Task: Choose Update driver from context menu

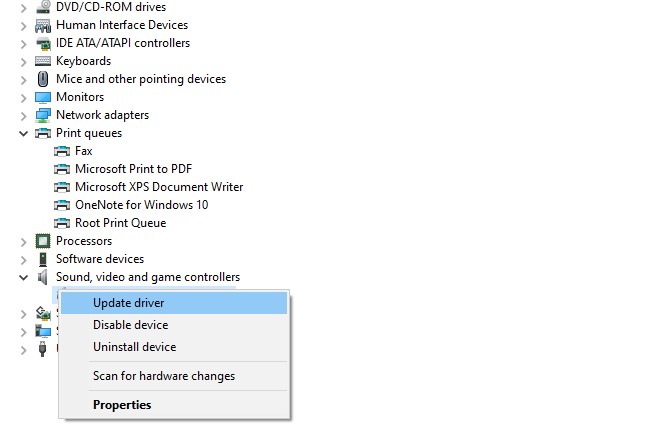Action: [128, 303]
